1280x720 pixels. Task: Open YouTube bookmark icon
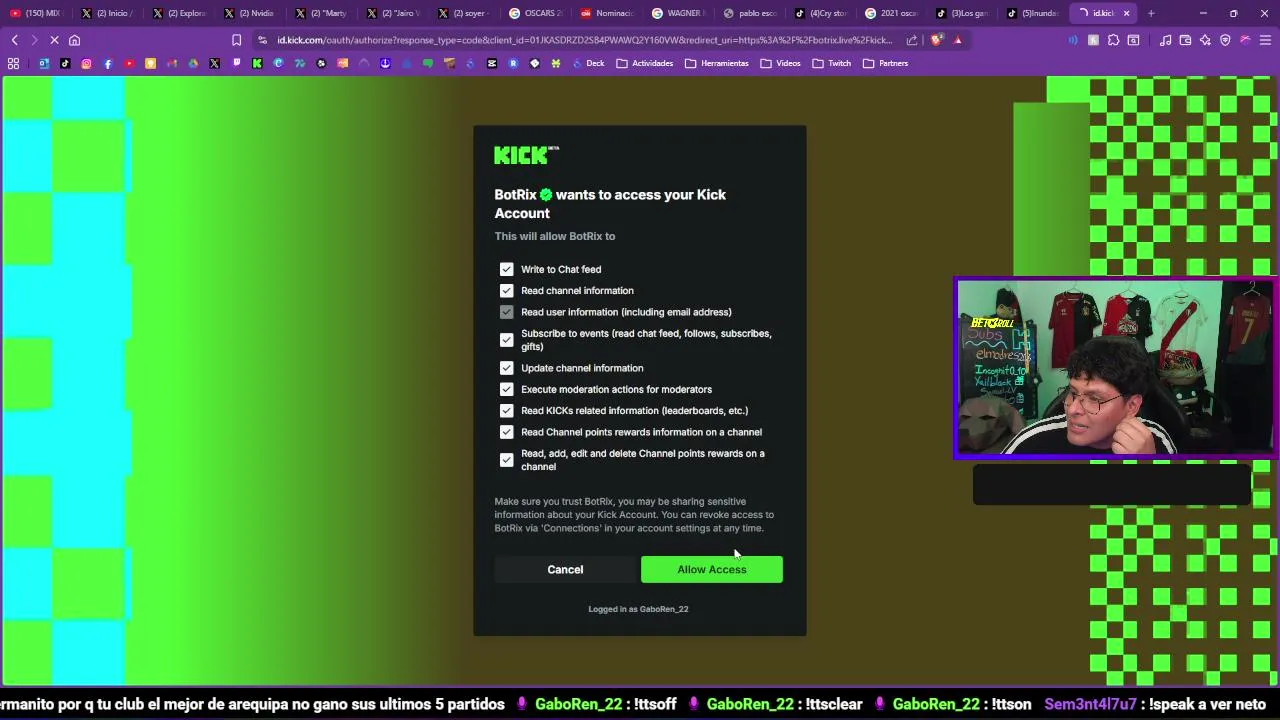129,63
